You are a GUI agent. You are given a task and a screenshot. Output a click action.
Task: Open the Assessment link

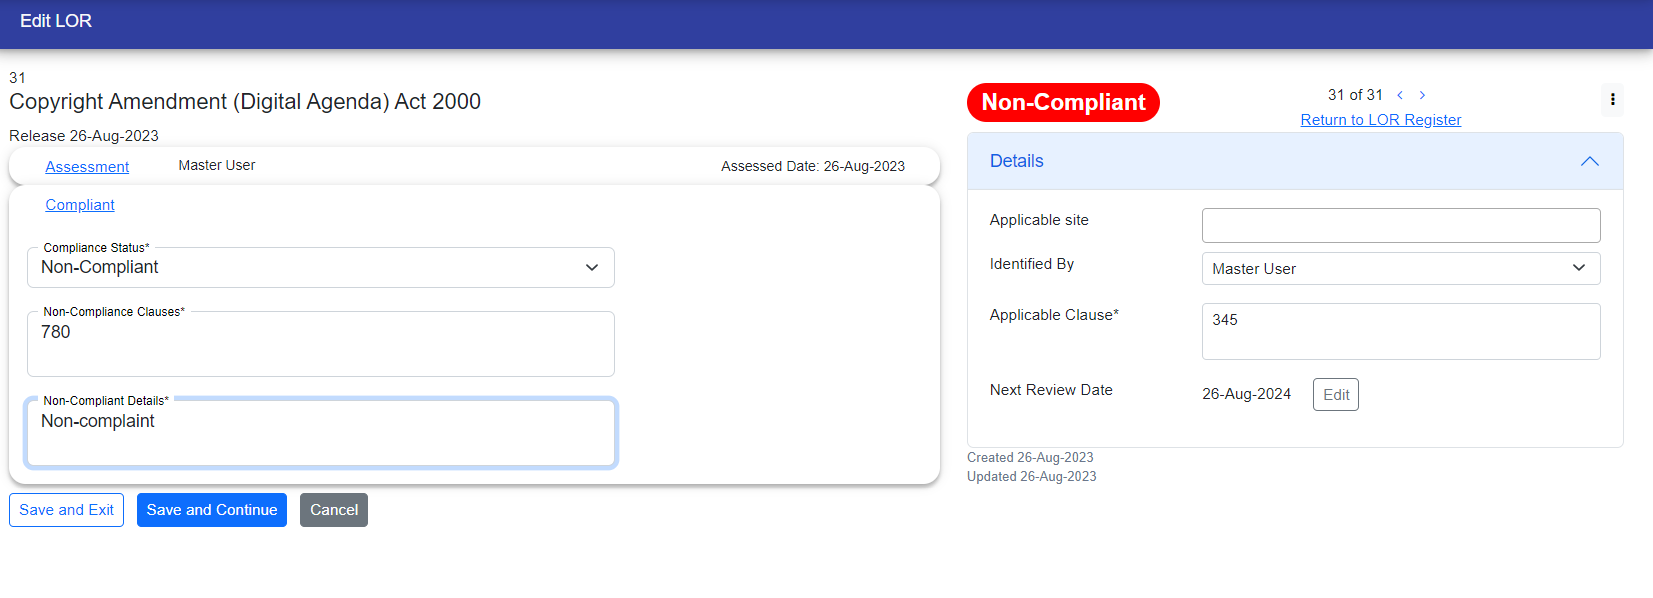click(87, 167)
